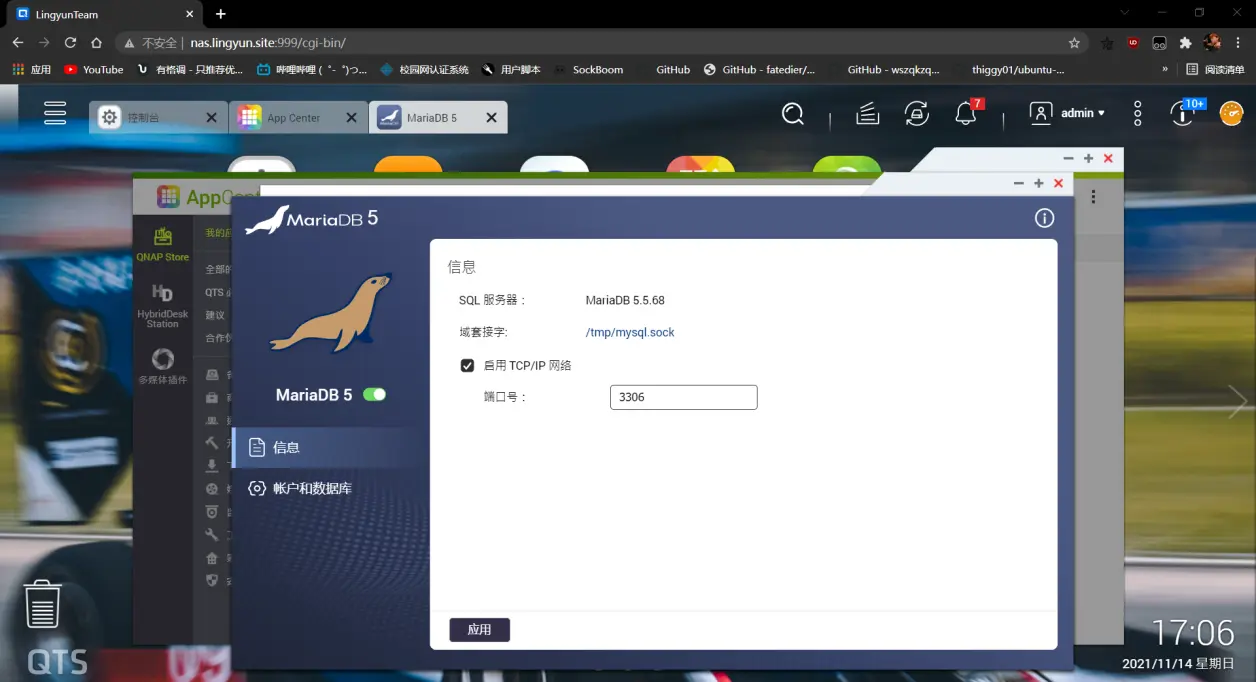1256x682 pixels.
Task: Open the tab search dropdown arrow
Action: (x=1124, y=13)
